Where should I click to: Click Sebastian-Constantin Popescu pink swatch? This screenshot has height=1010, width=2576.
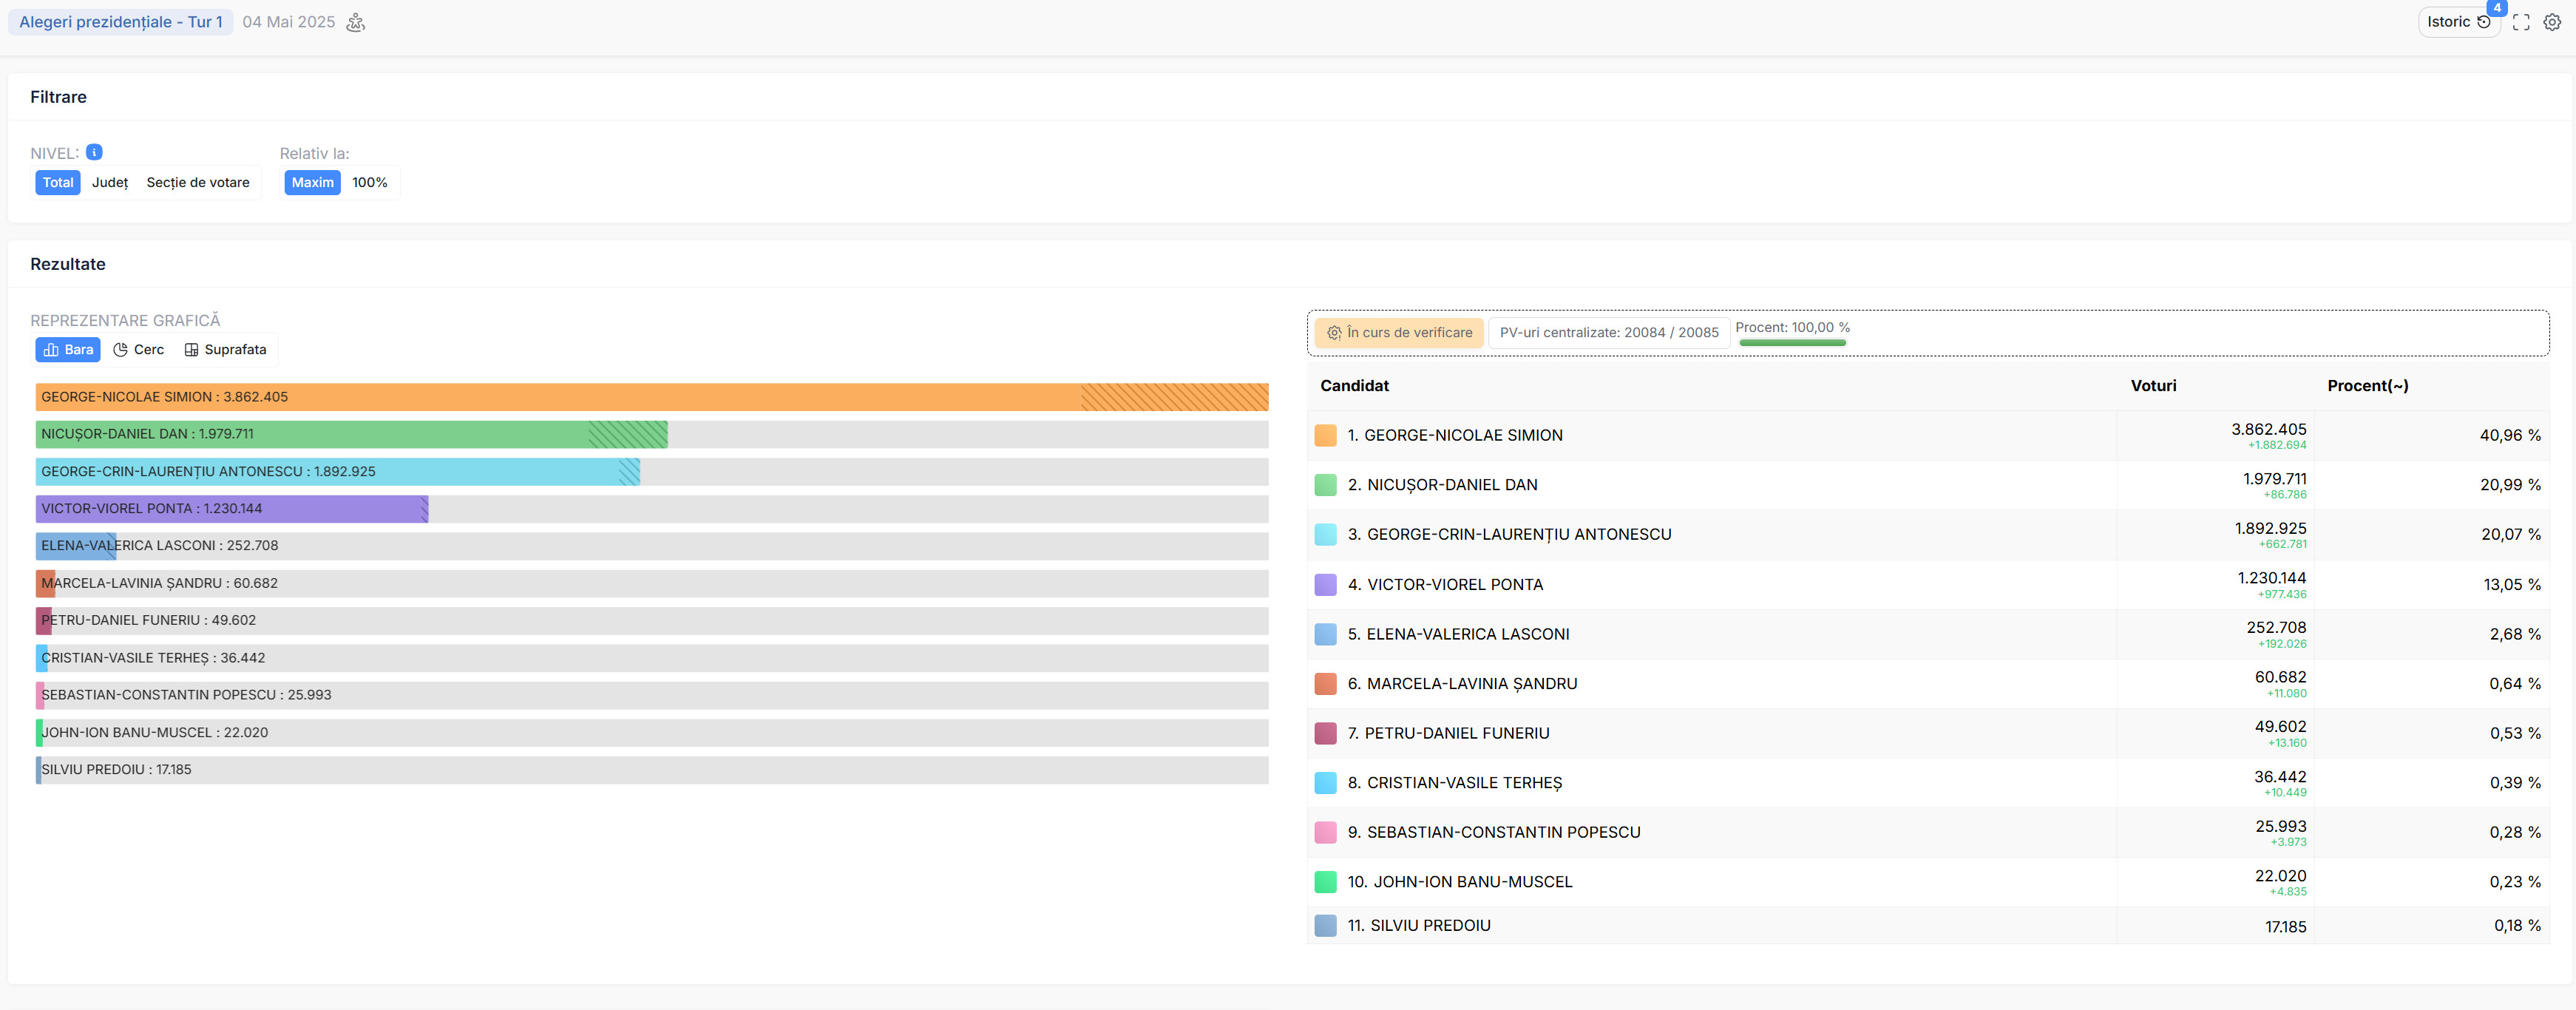(x=1325, y=832)
